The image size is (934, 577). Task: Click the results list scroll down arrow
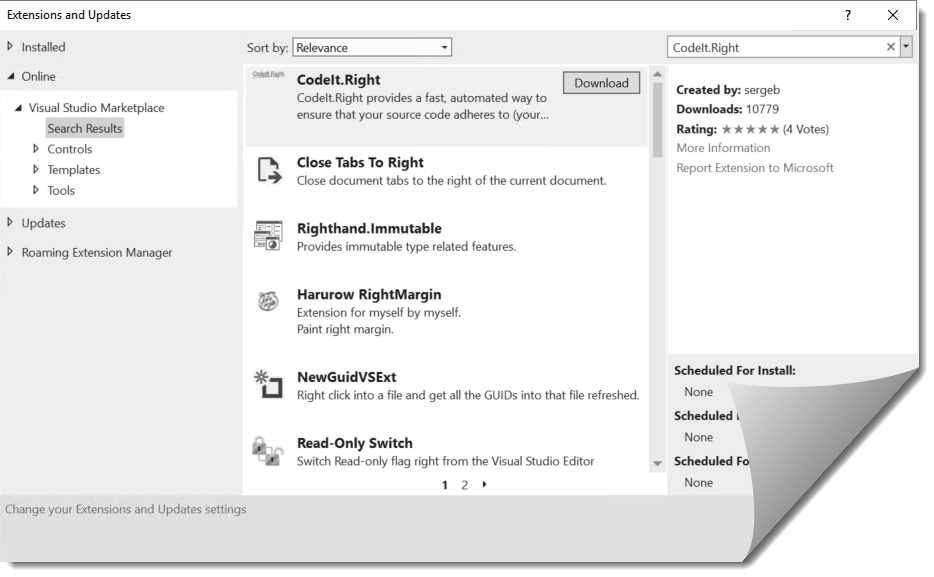pos(657,464)
